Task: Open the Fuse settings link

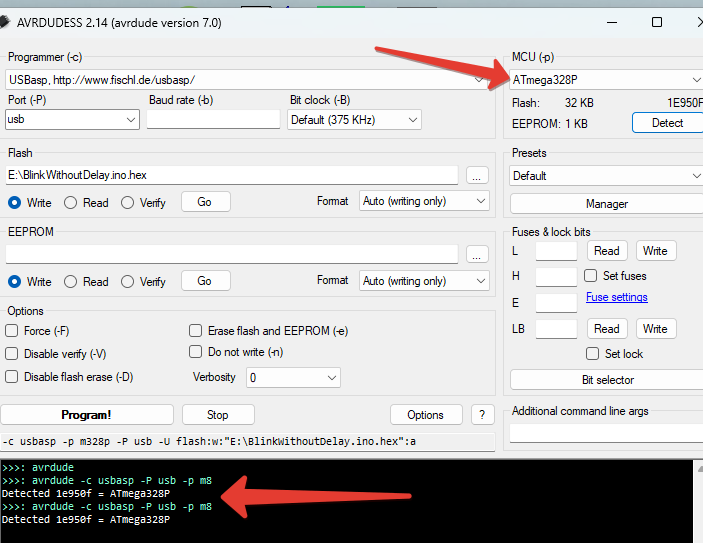Action: 616,297
